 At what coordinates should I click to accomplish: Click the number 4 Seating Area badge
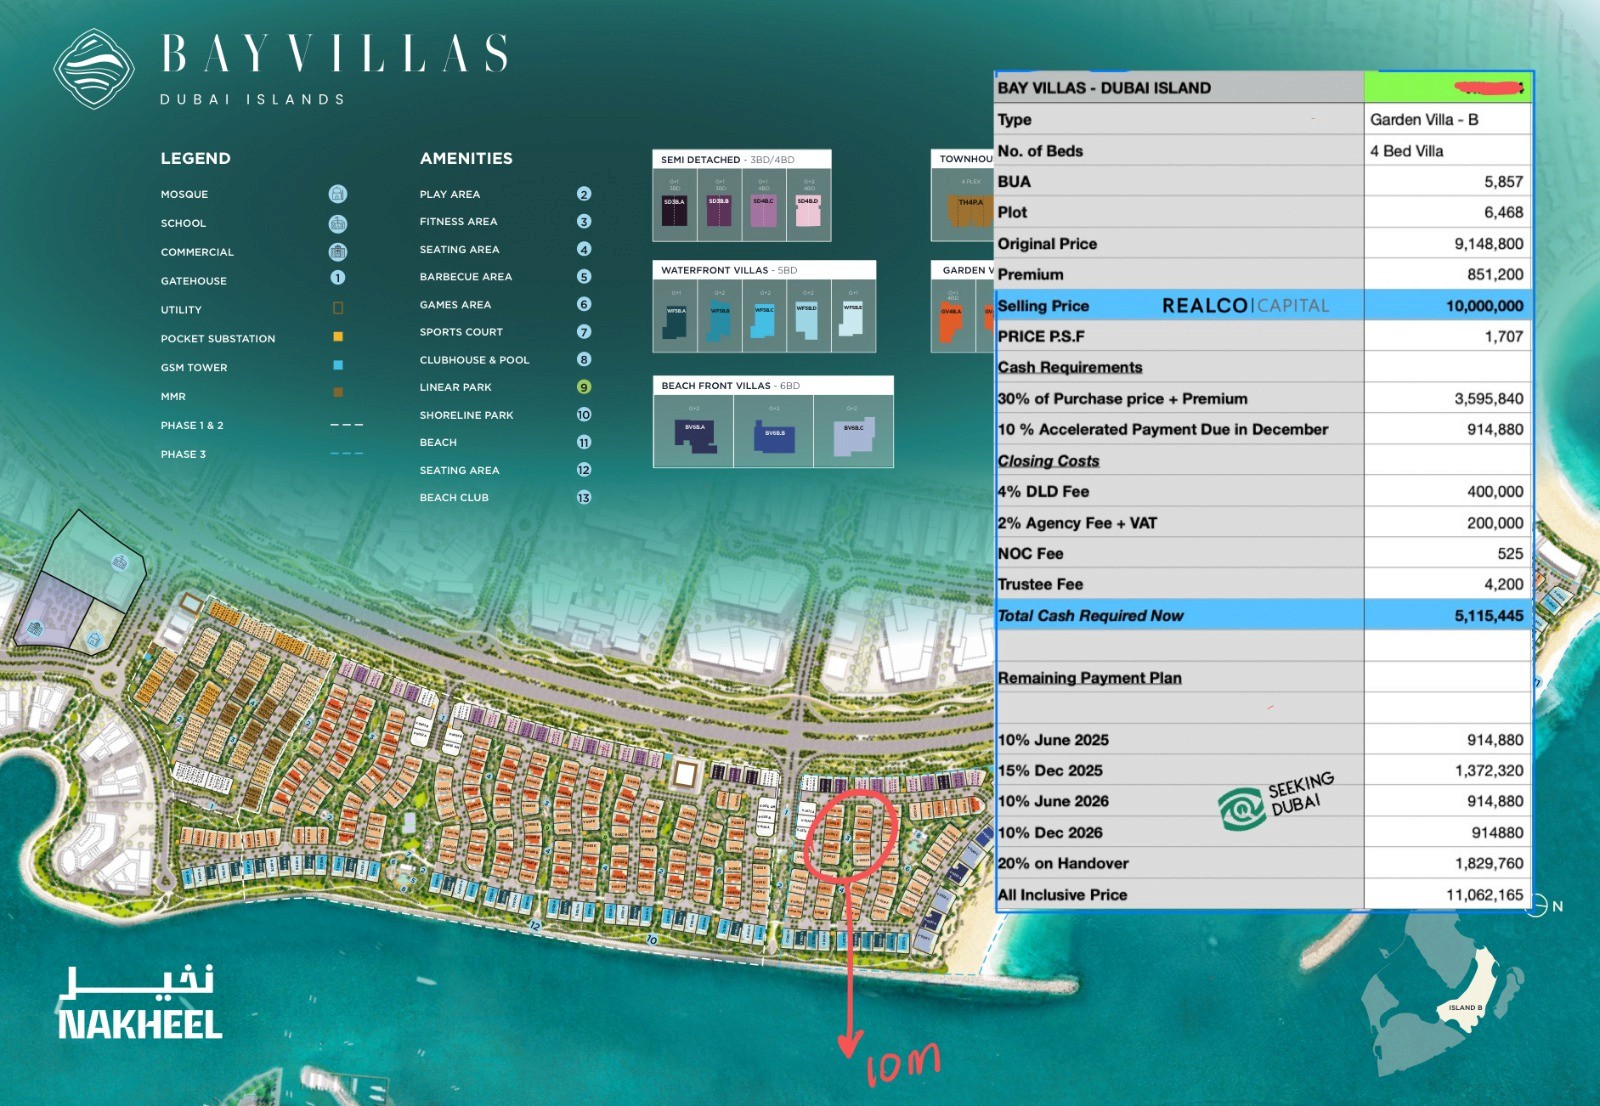[x=584, y=249]
